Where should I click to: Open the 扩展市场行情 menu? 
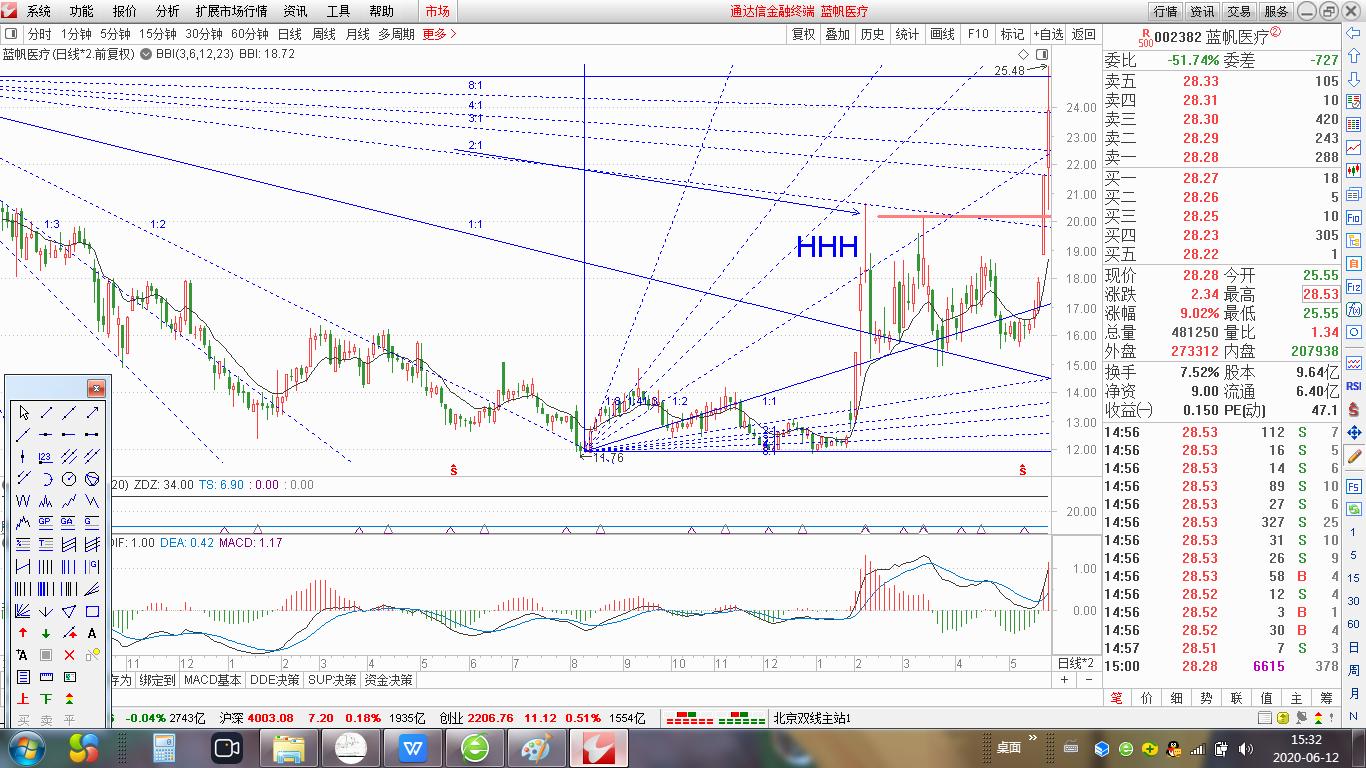point(231,11)
